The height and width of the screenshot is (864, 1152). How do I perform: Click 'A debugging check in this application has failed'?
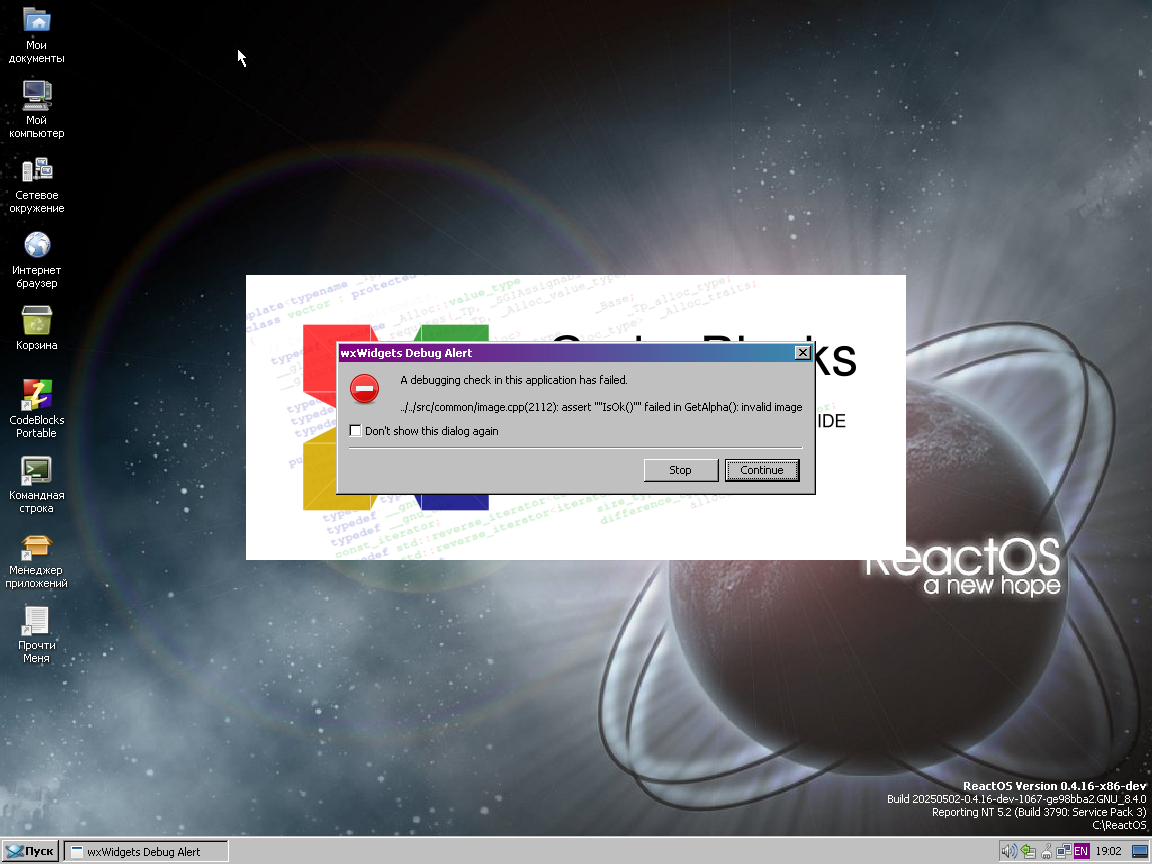click(x=514, y=380)
